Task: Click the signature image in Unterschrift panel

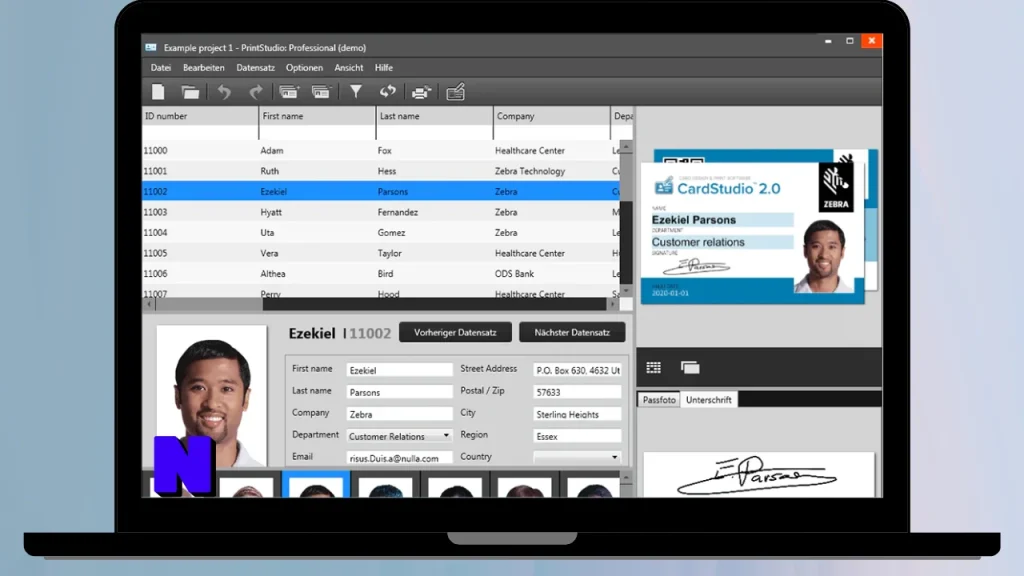Action: pyautogui.click(x=758, y=475)
